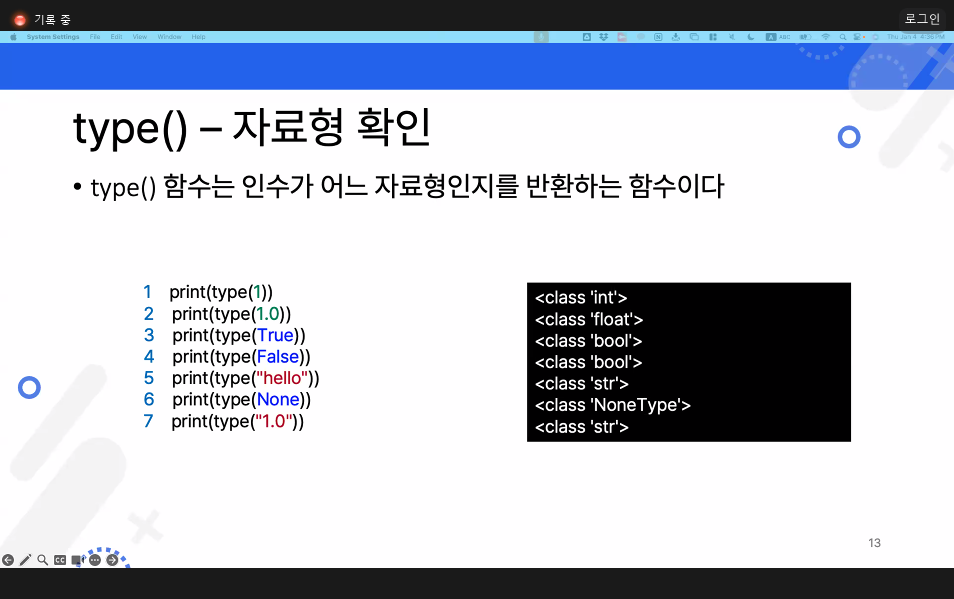Viewport: 954px width, 599px height.
Task: Click output line <class 'float'>
Action: point(589,319)
